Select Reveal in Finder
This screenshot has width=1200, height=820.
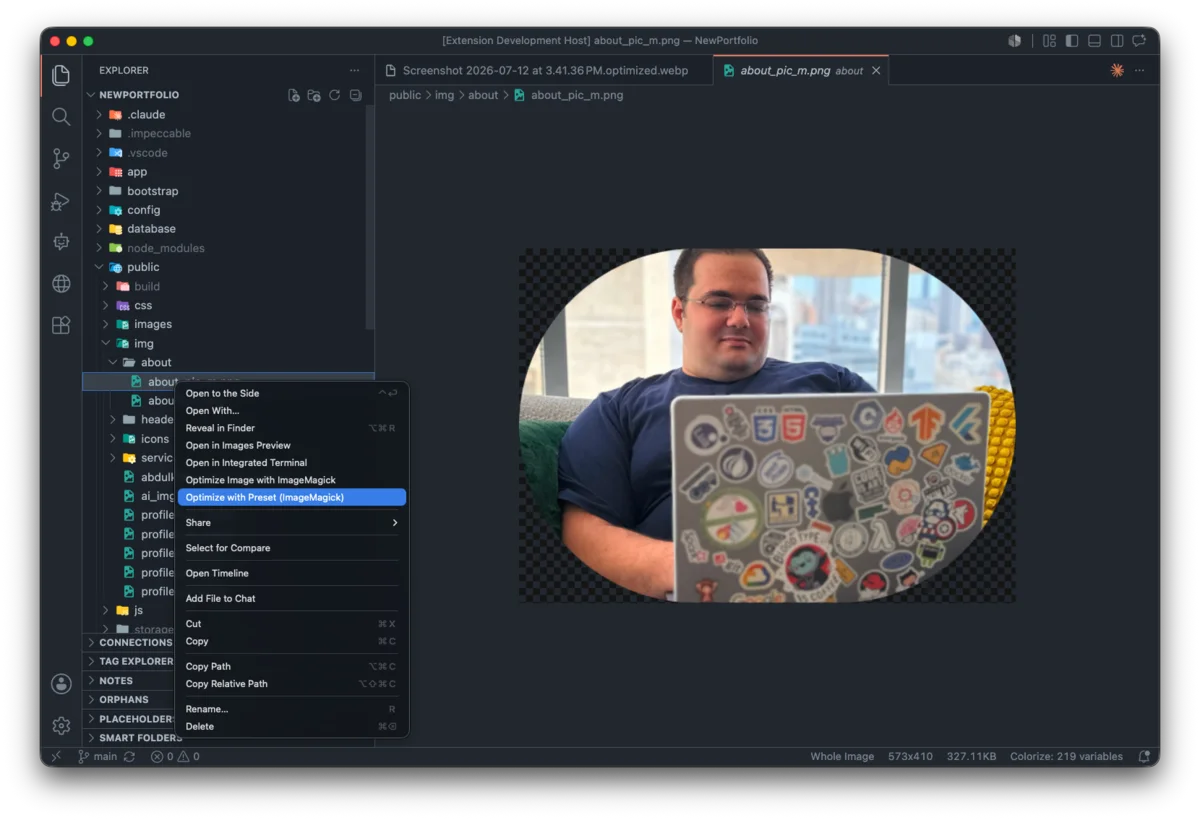291,428
